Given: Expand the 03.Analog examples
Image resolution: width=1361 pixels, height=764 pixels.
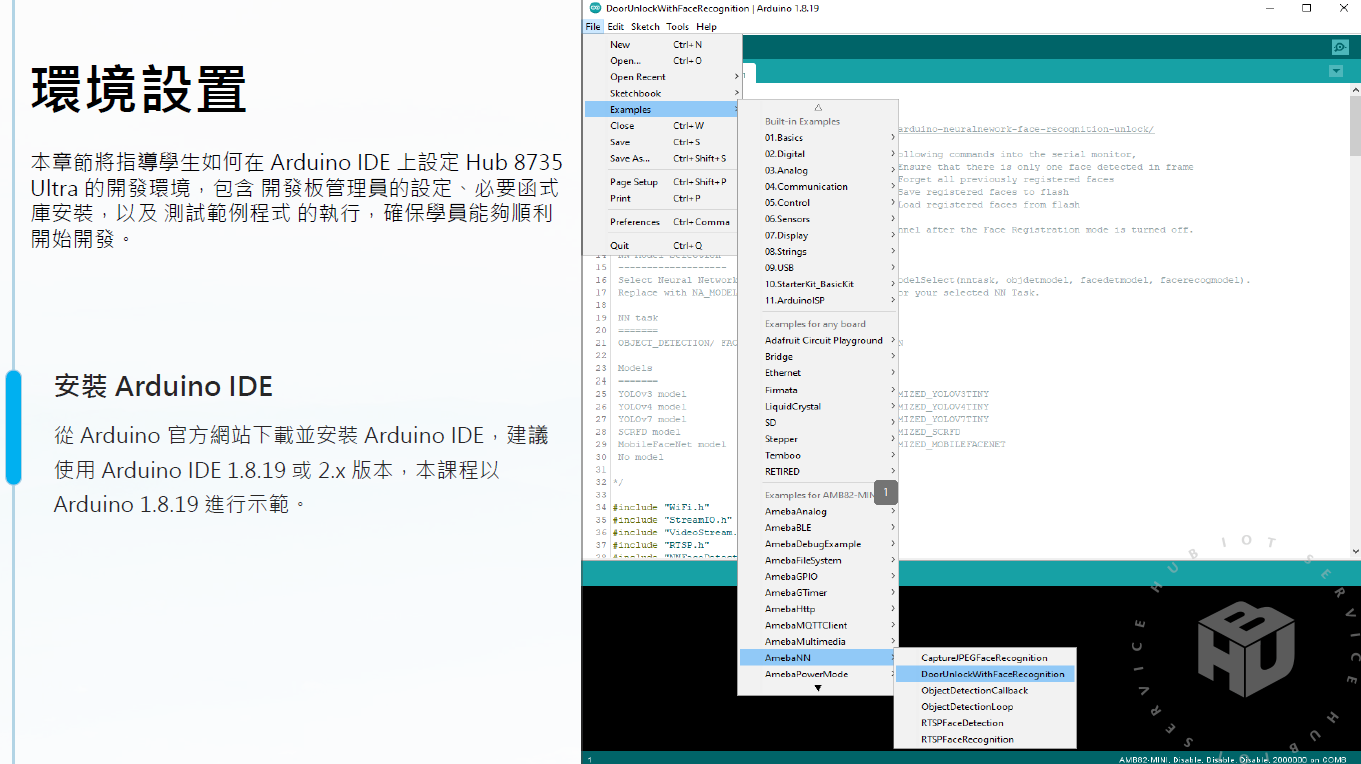Looking at the screenshot, I should point(818,170).
